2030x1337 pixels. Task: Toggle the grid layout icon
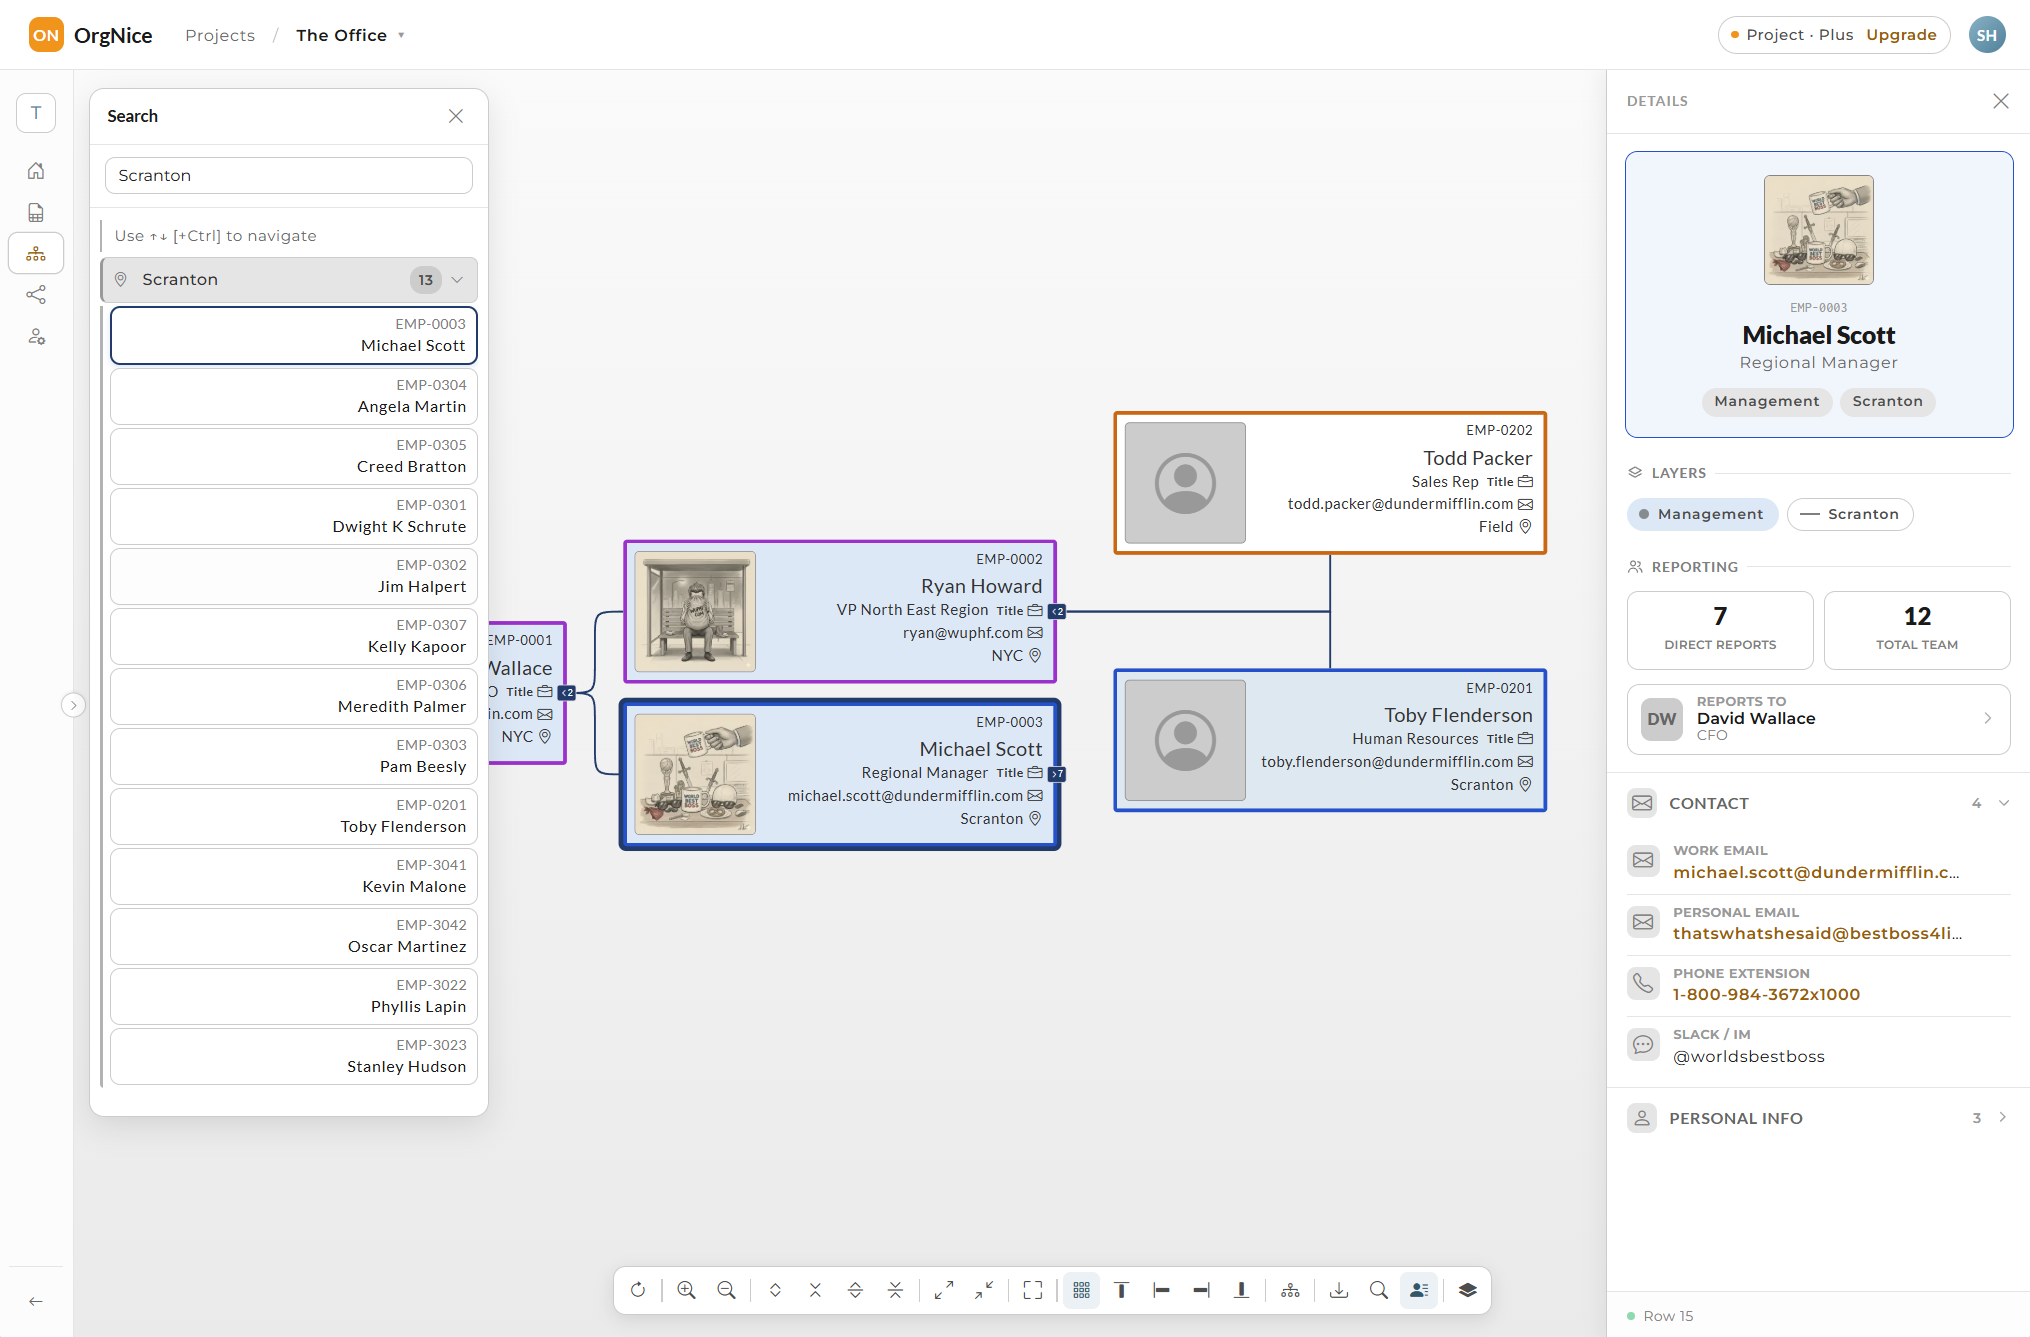pyautogui.click(x=1082, y=1290)
